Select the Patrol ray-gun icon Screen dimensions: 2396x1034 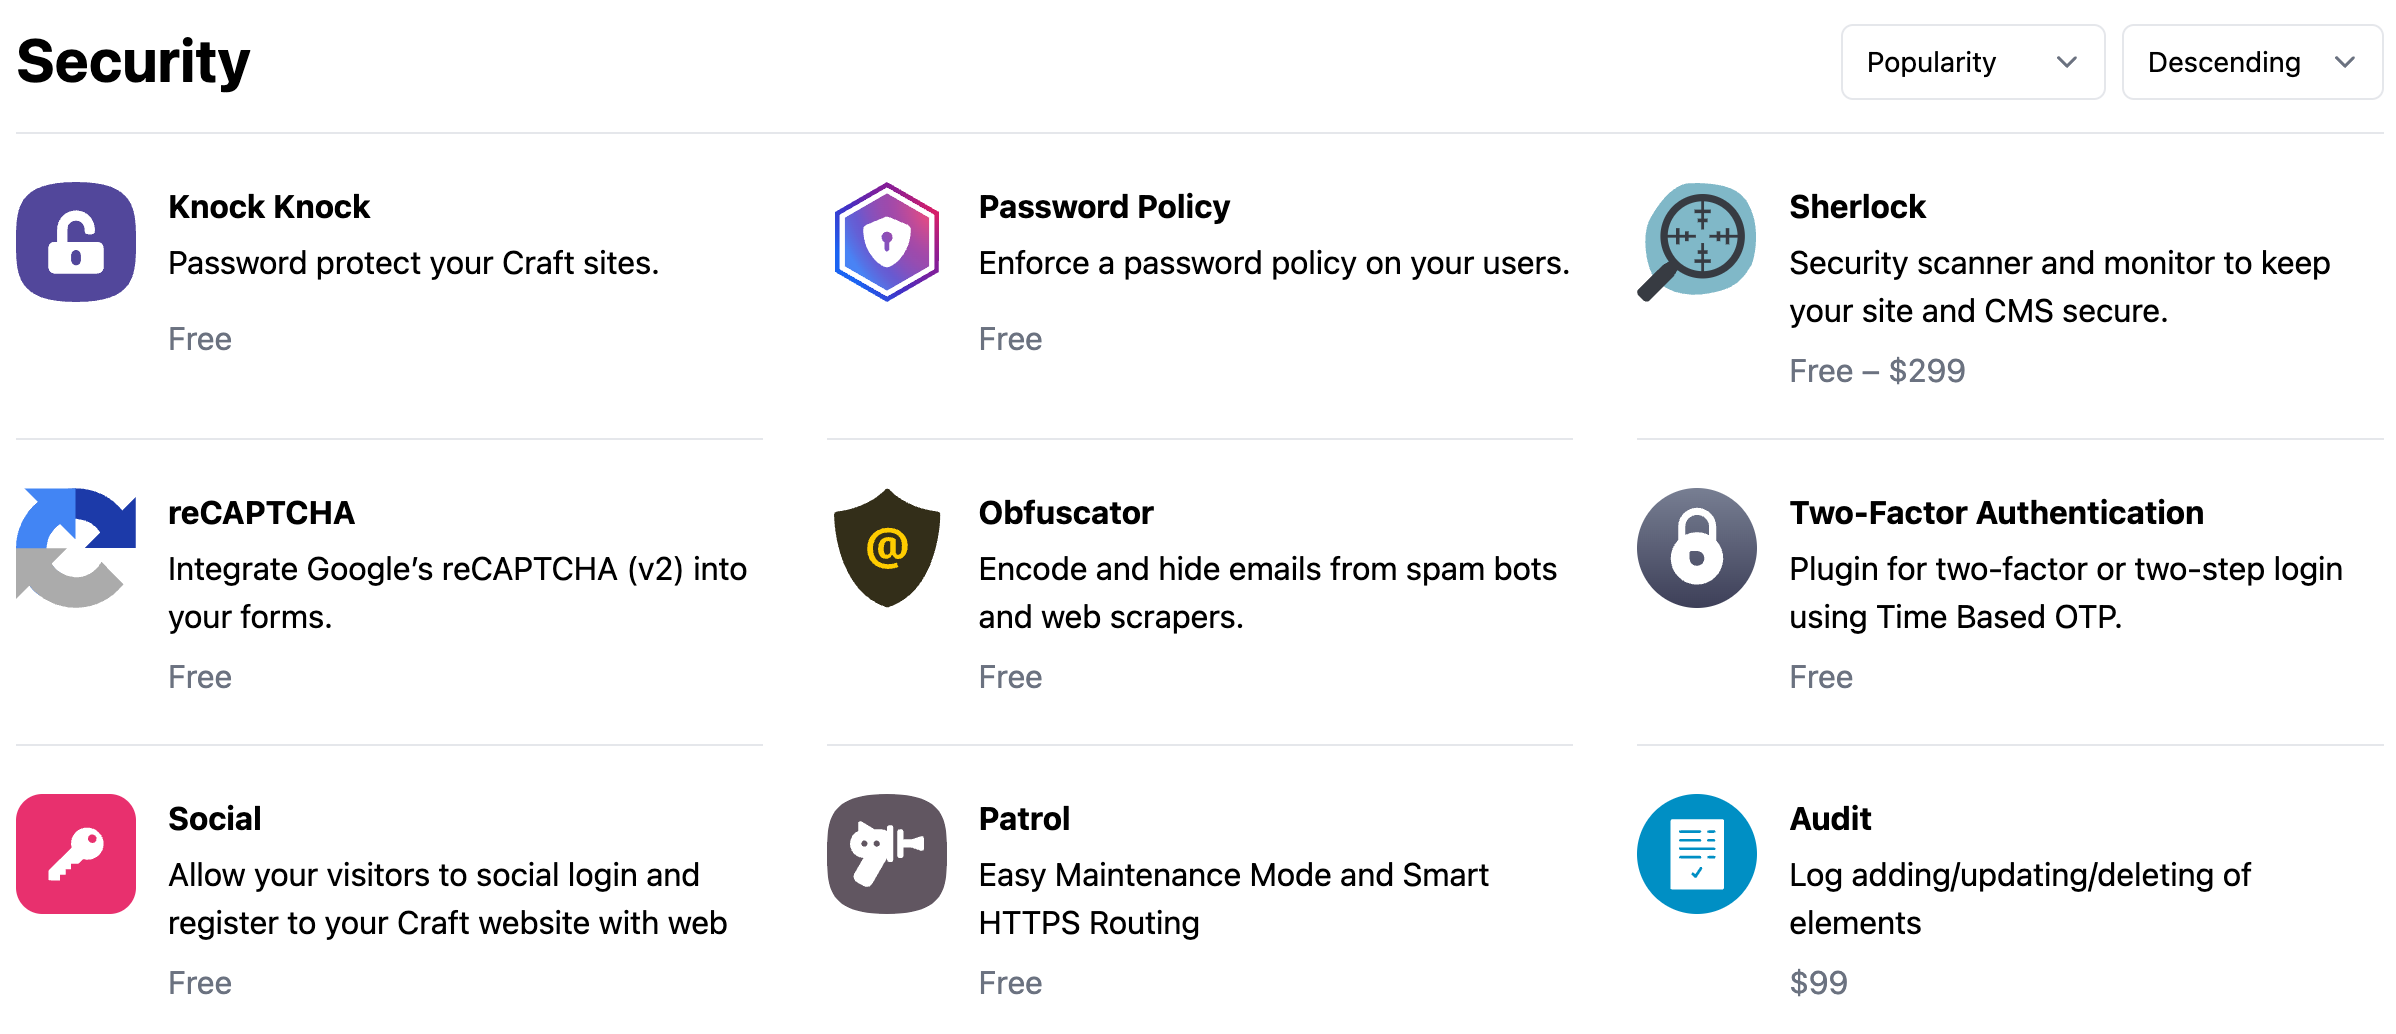(x=886, y=854)
